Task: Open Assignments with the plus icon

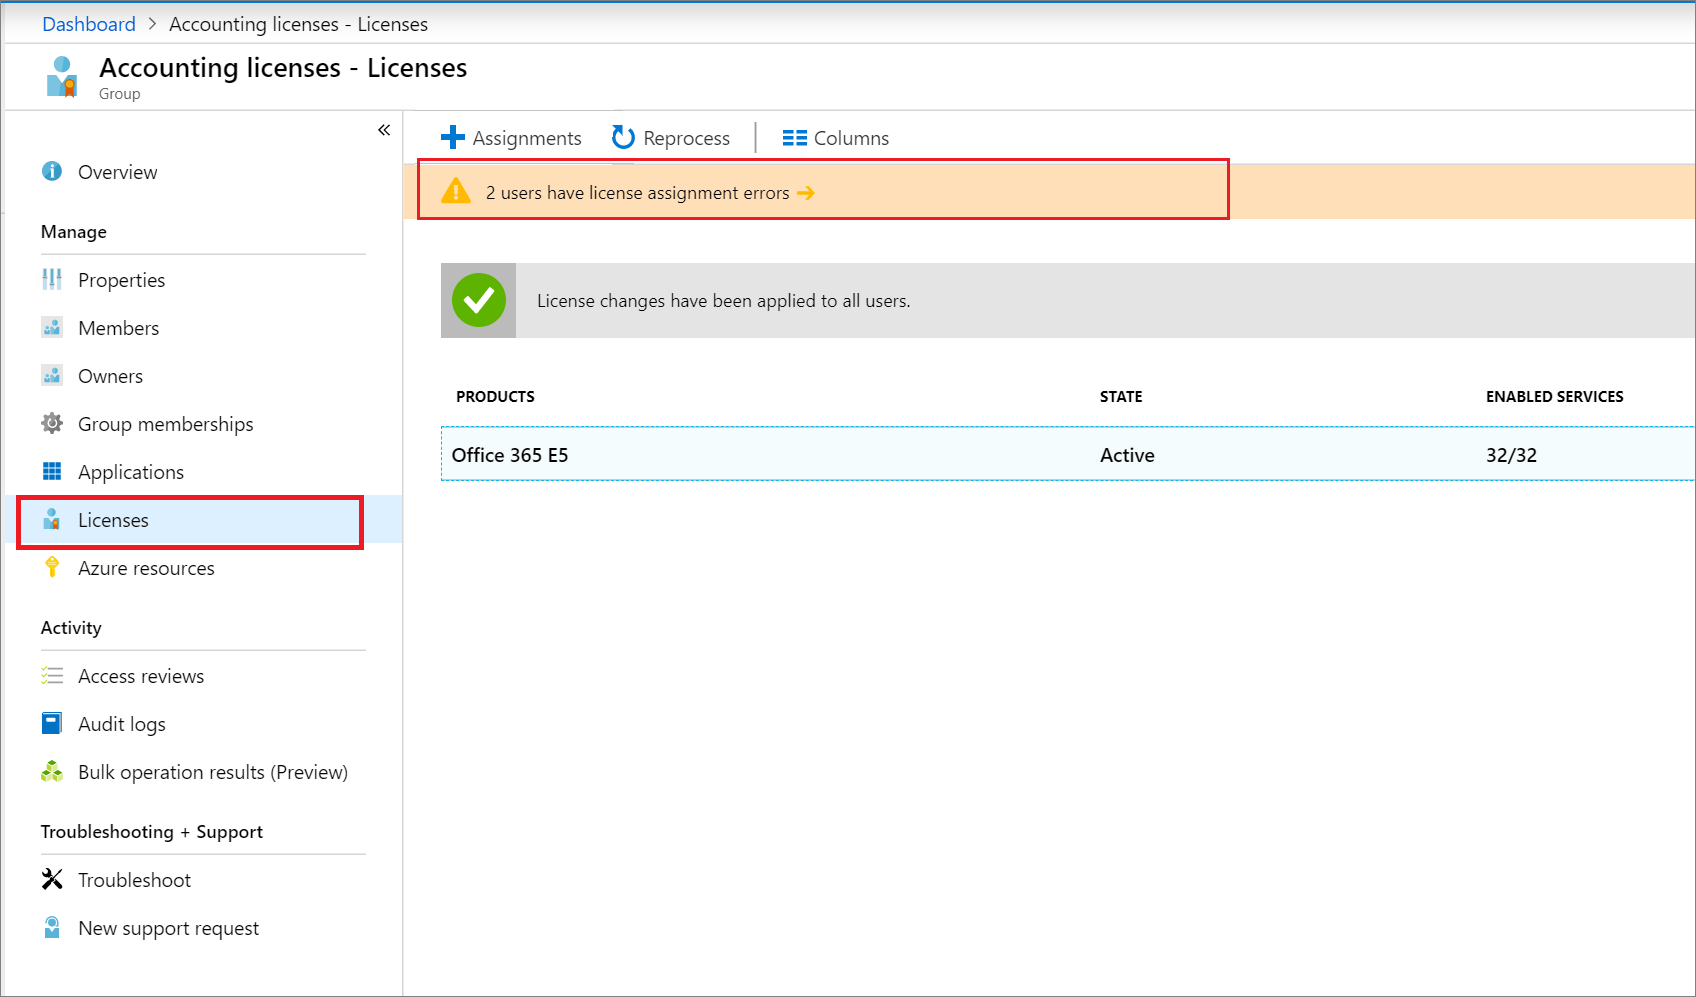Action: (454, 137)
